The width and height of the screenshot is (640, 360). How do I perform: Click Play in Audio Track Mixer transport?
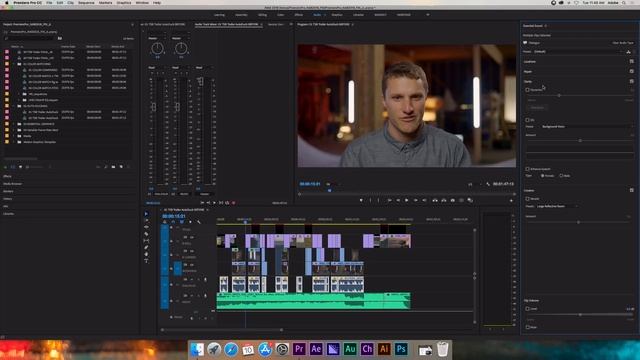(x=214, y=203)
